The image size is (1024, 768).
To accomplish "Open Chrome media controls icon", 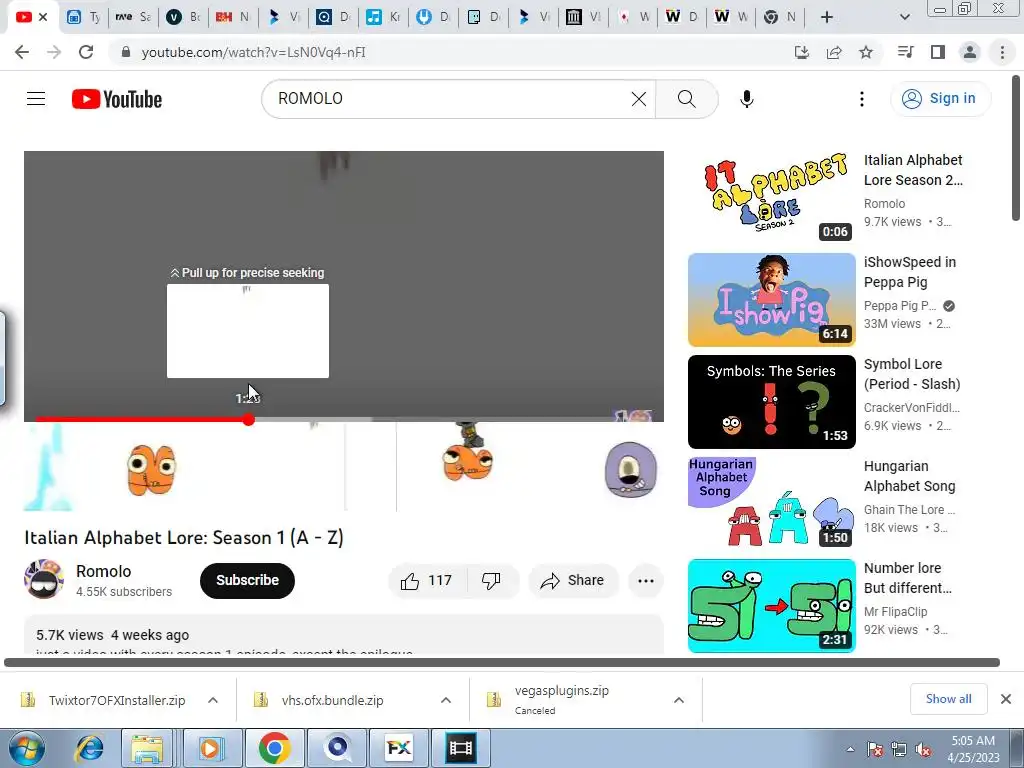I will coord(905,52).
